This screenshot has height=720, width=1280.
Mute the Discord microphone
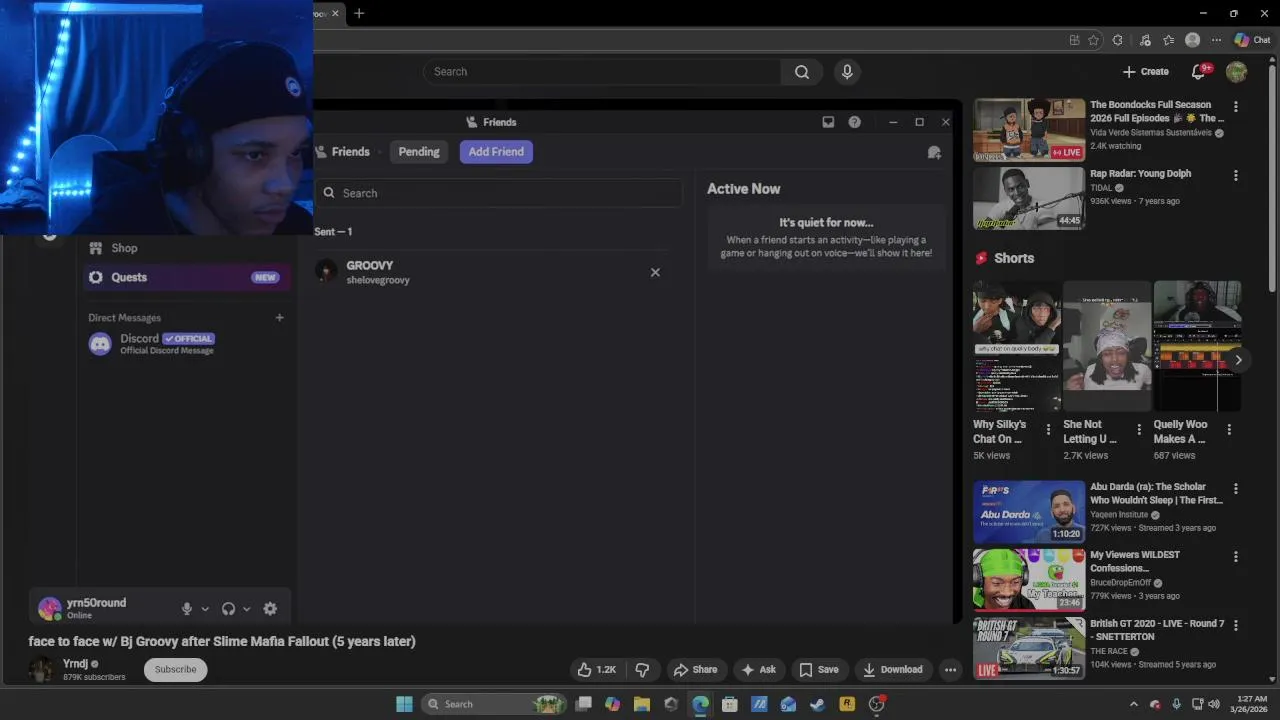pyautogui.click(x=186, y=608)
